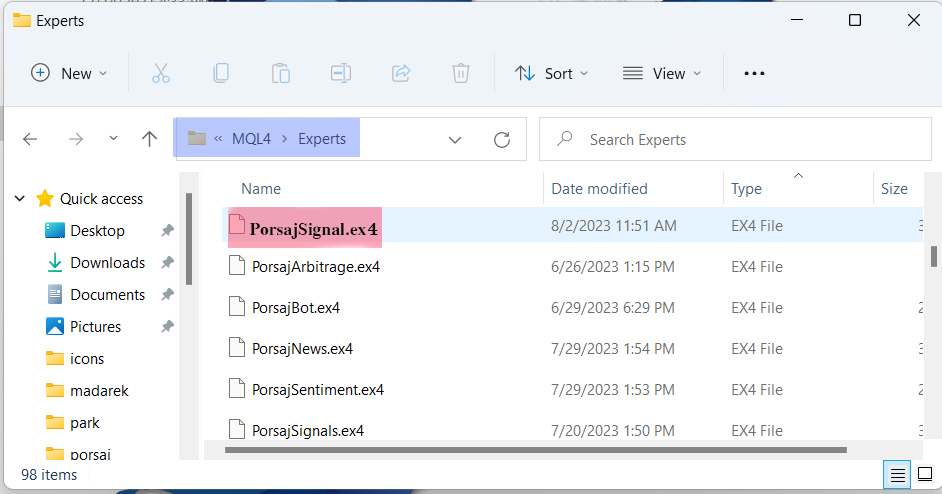Viewport: 942px width, 494px height.
Task: Click the Copy icon in toolbar
Action: click(221, 73)
